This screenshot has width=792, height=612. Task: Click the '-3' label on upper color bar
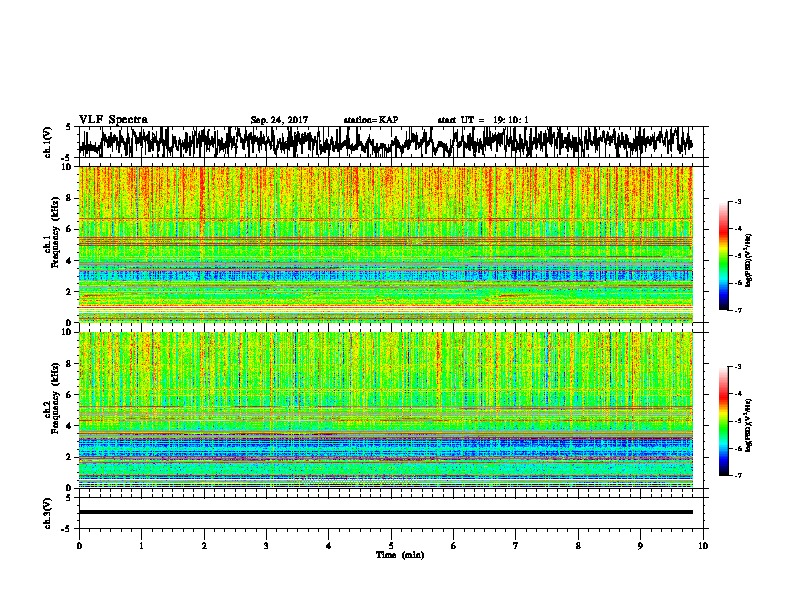click(737, 201)
